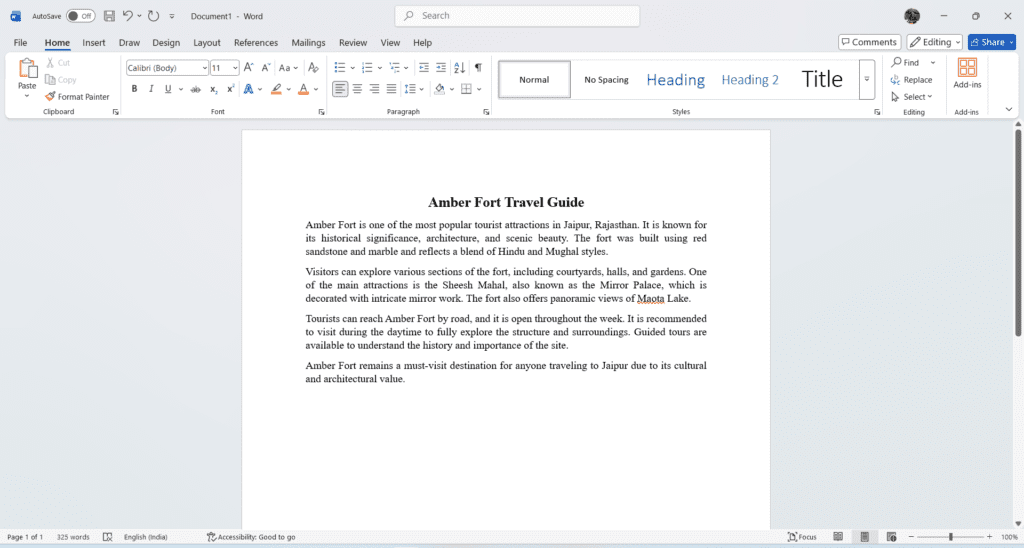The width and height of the screenshot is (1024, 548).
Task: Collapse the ribbon with chevron
Action: 1008,109
